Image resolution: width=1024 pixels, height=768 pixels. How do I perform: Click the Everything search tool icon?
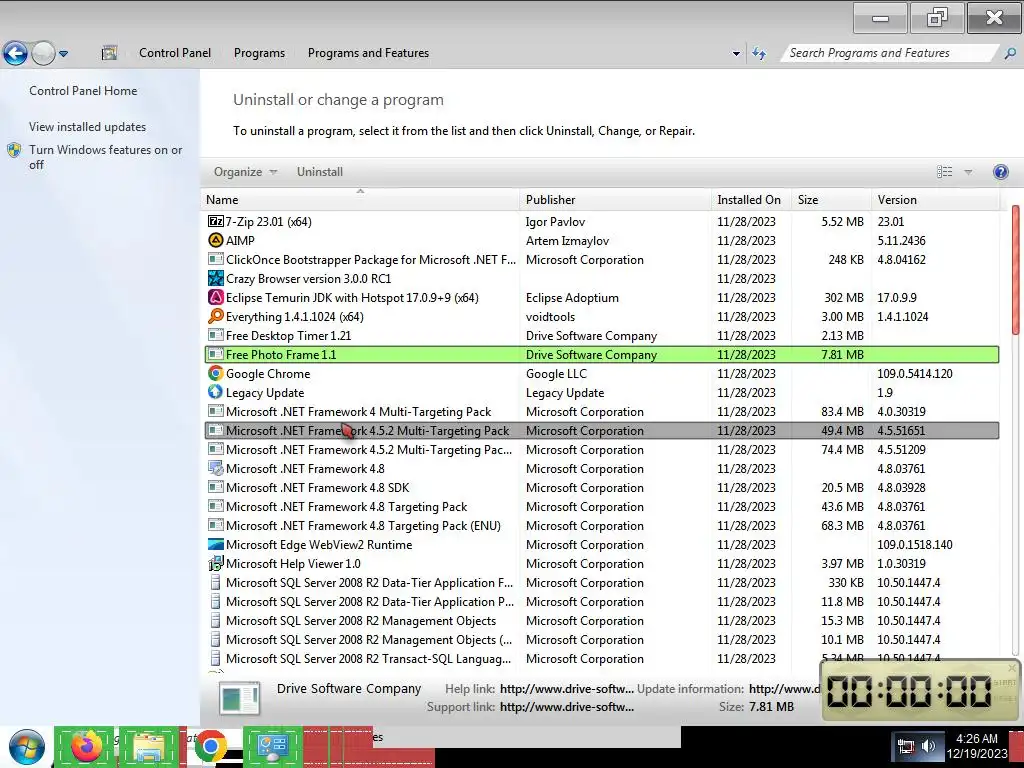pos(216,316)
